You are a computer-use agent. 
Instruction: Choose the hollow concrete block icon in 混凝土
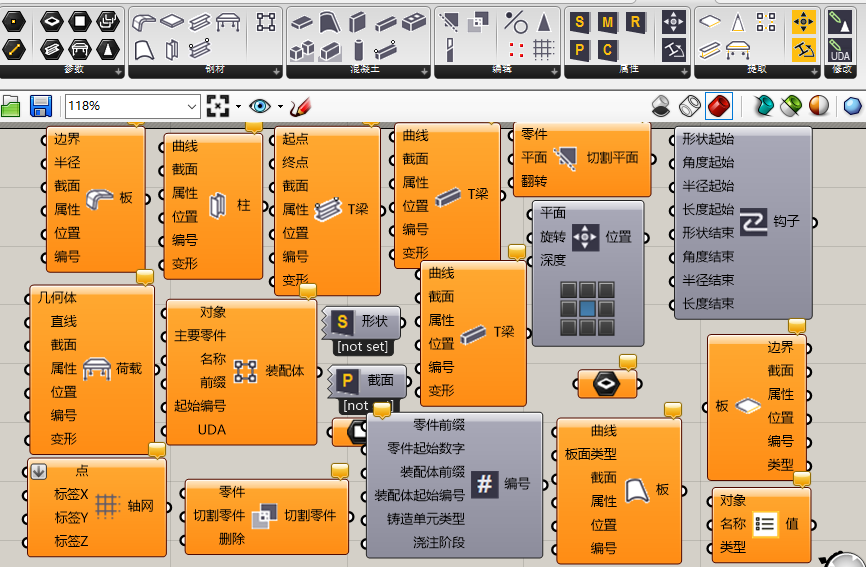point(414,22)
